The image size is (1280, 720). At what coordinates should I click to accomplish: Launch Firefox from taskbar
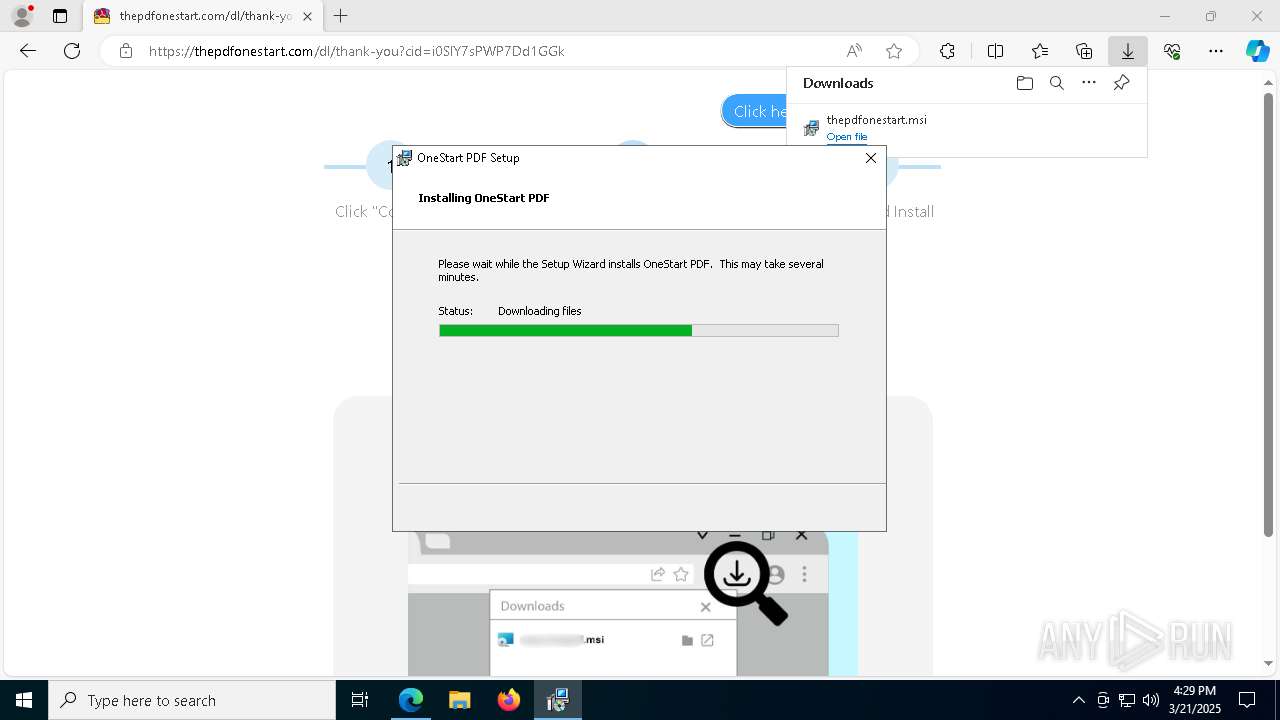(509, 700)
